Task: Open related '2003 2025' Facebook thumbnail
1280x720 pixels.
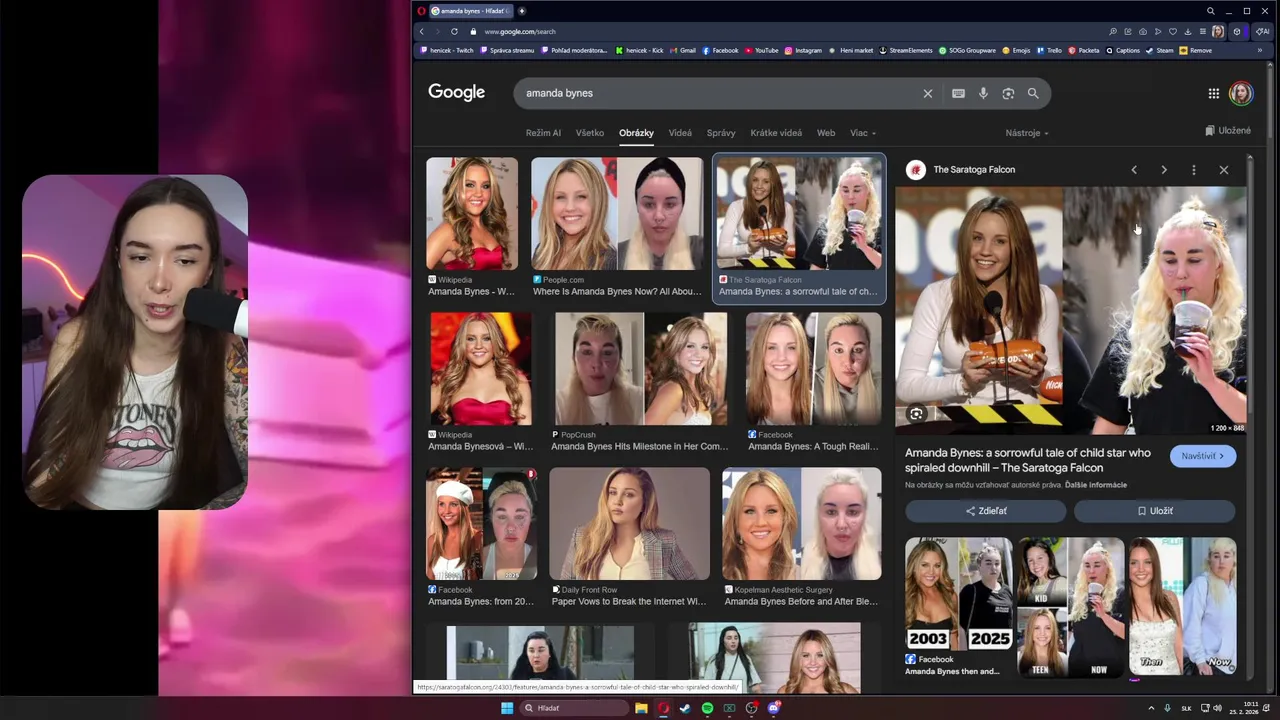Action: coord(958,594)
